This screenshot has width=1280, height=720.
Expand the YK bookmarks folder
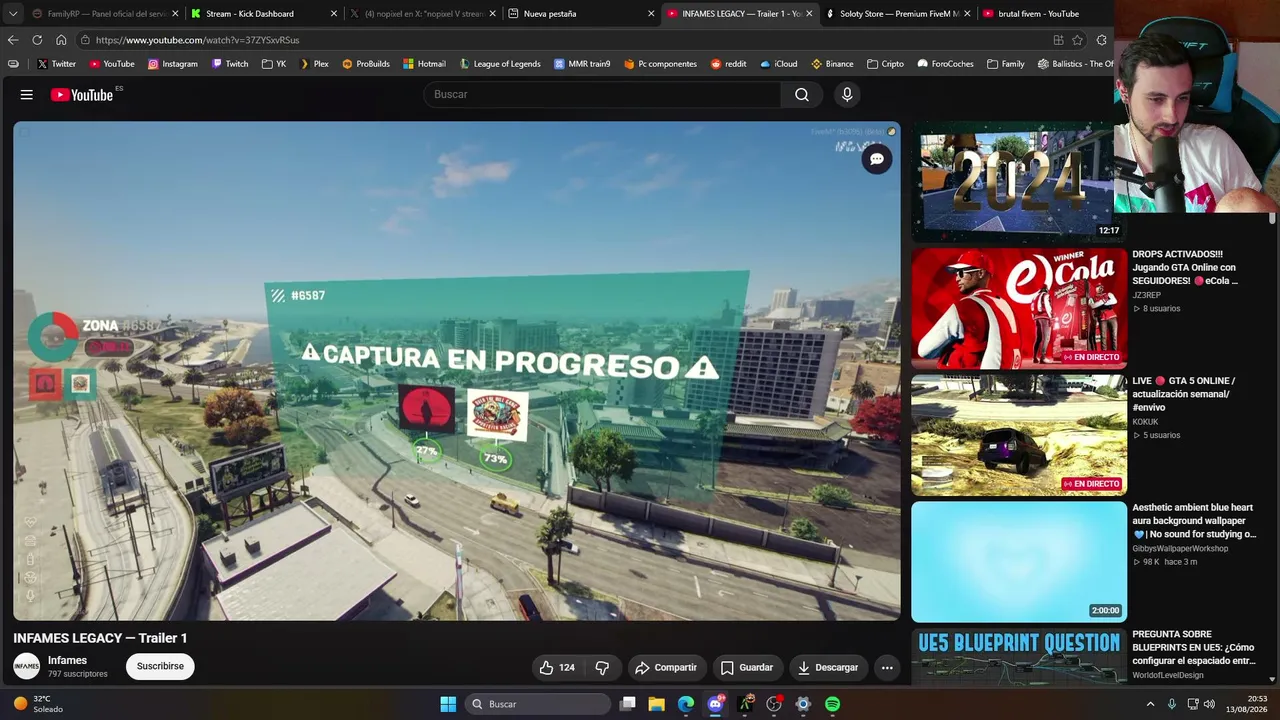click(x=274, y=64)
